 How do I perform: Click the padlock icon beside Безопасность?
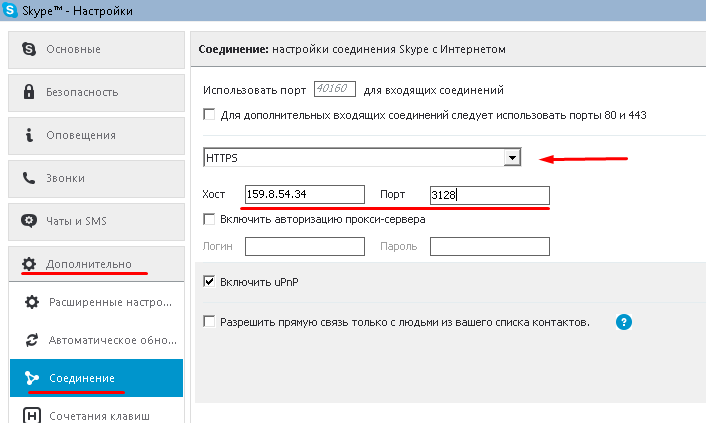point(29,91)
